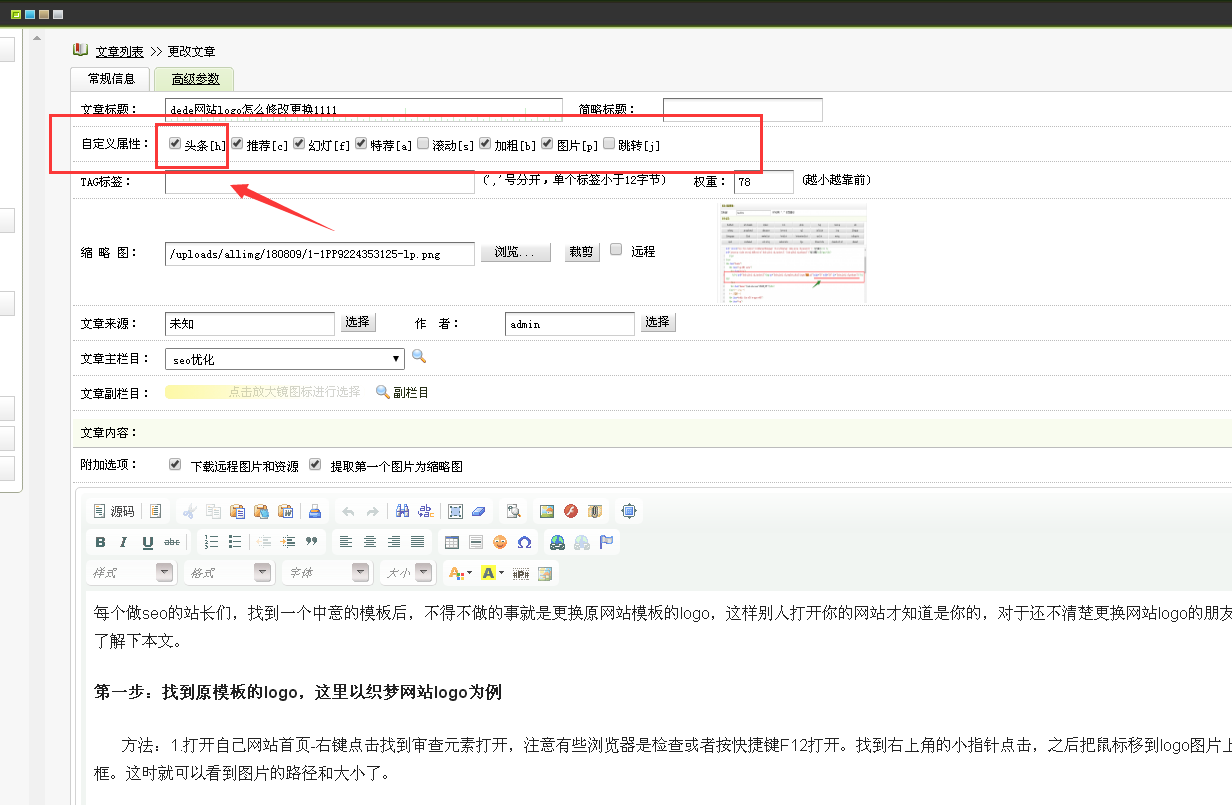Image resolution: width=1232 pixels, height=805 pixels.
Task: Click the 权重 weight input field
Action: [764, 182]
